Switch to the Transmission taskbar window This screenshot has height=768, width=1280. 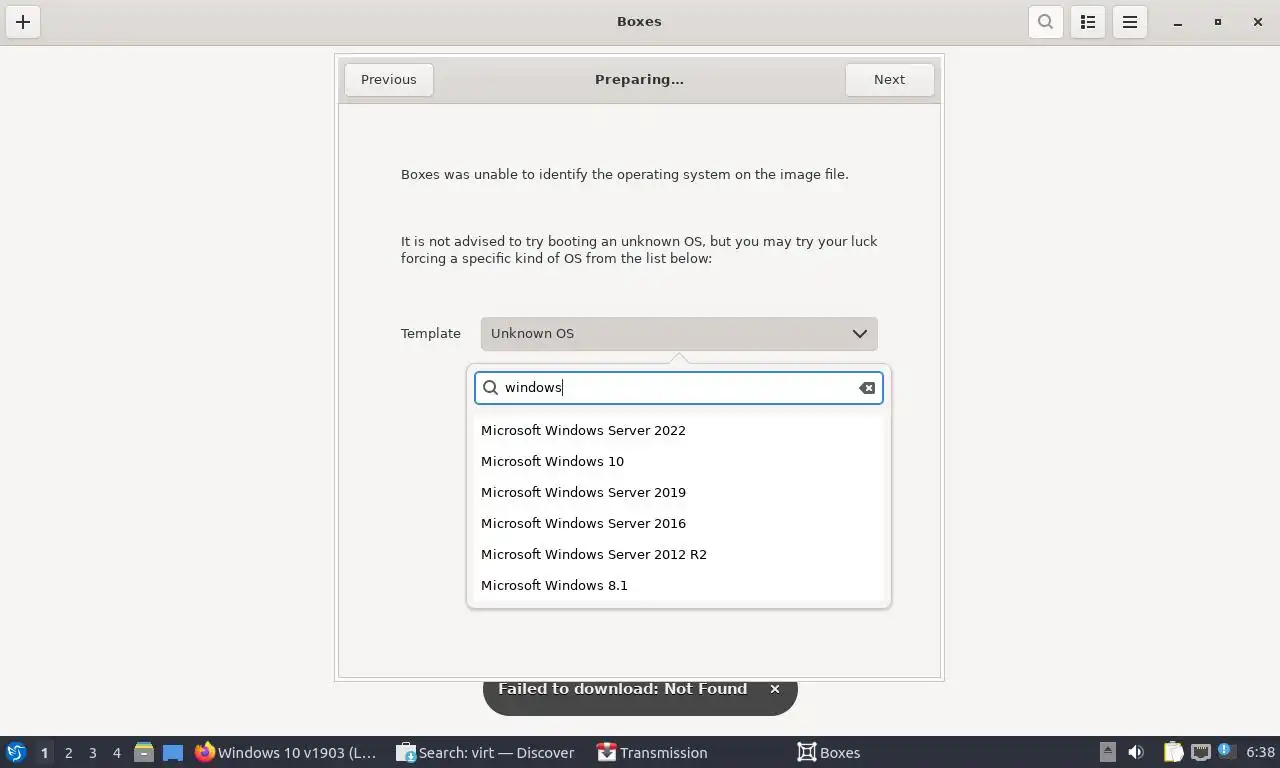(x=691, y=753)
